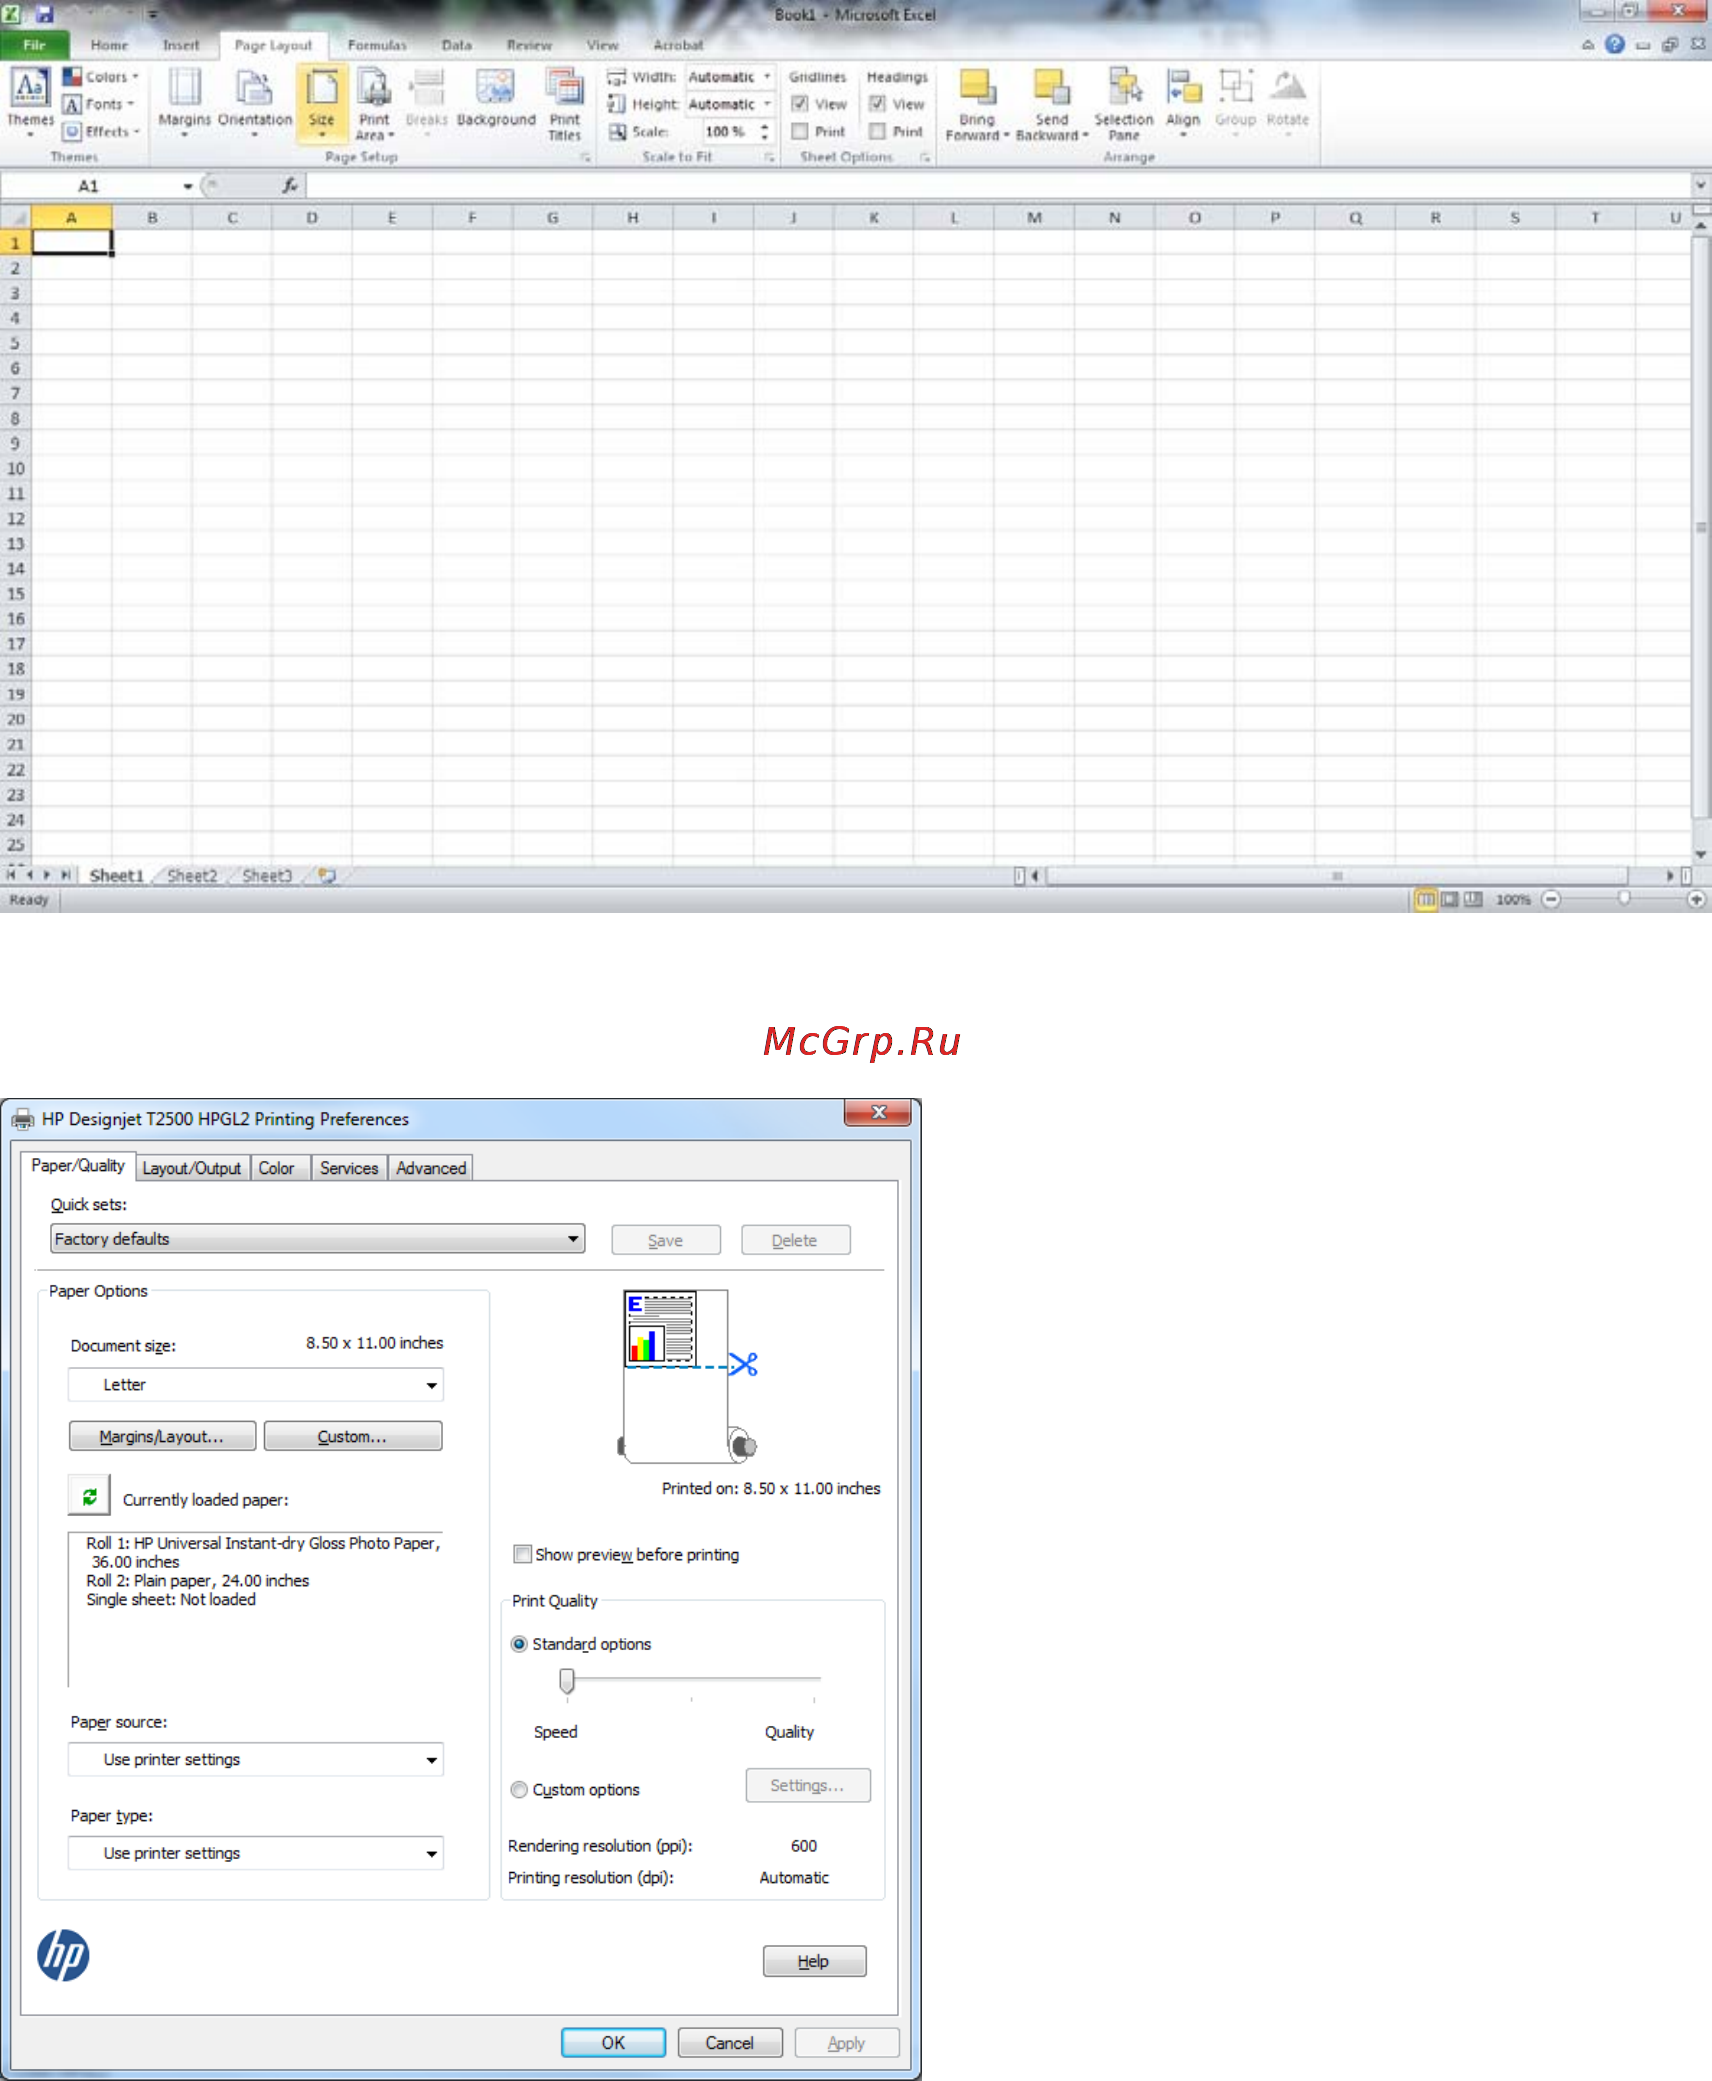Switch to the Advanced tab
The height and width of the screenshot is (2081, 1712).
(x=431, y=1168)
